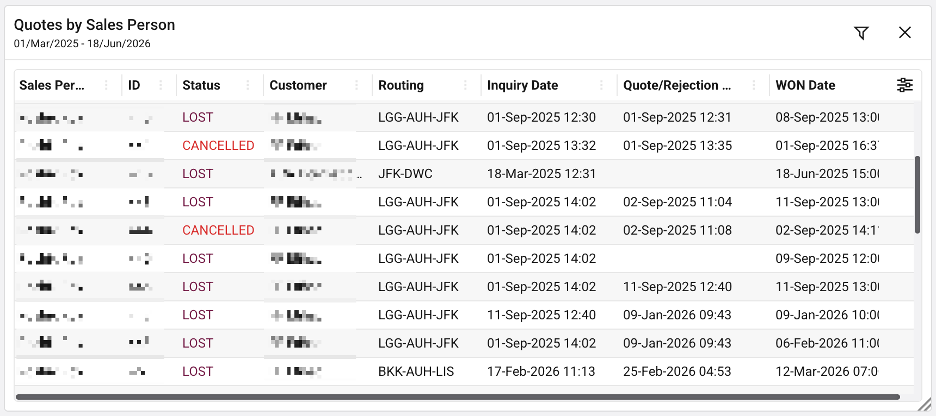The width and height of the screenshot is (936, 416).
Task: Open the filter funnel icon
Action: [860, 33]
